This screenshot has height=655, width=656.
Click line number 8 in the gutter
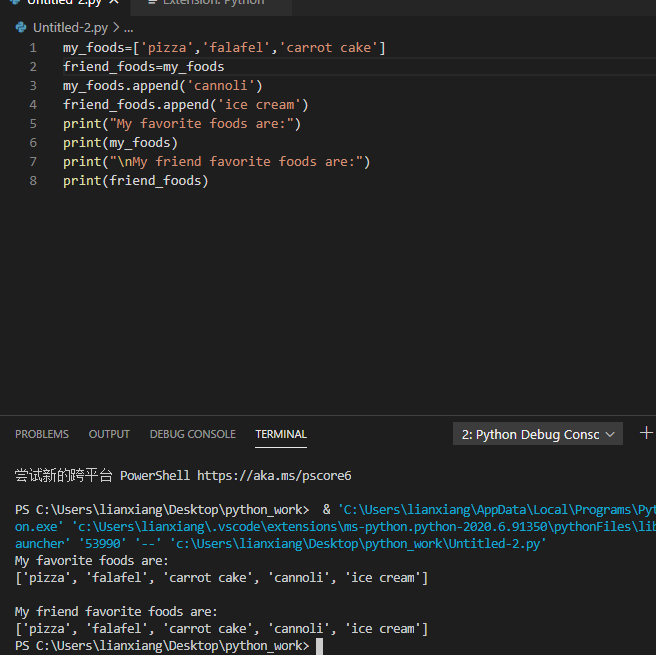(x=33, y=181)
